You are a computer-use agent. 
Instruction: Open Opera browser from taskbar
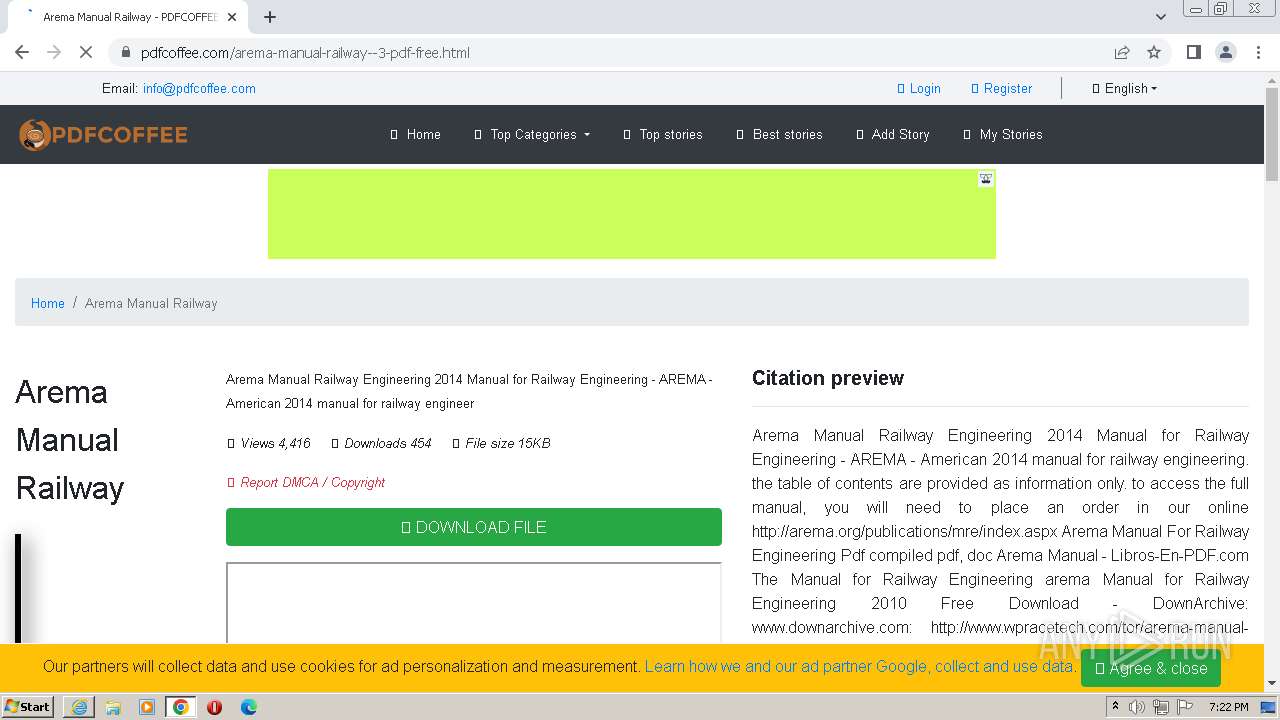tap(214, 707)
